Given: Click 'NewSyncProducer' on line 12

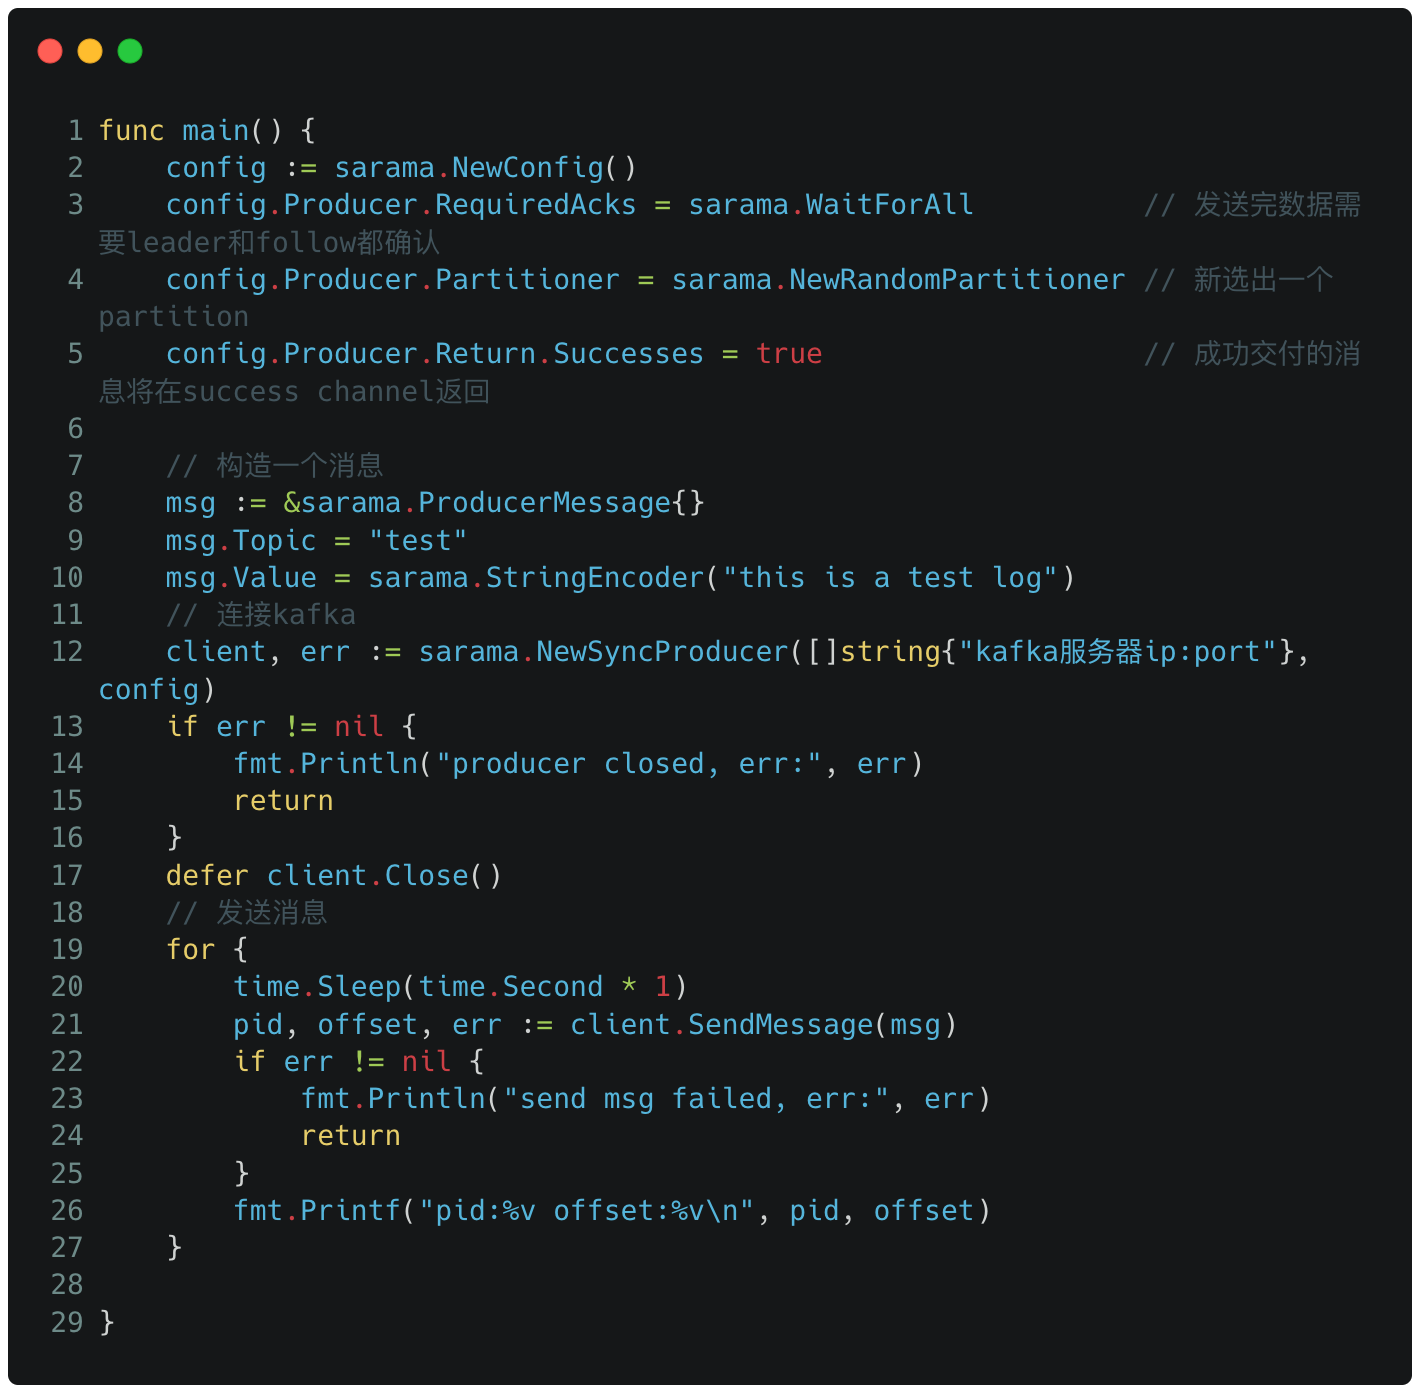Looking at the screenshot, I should click(662, 652).
